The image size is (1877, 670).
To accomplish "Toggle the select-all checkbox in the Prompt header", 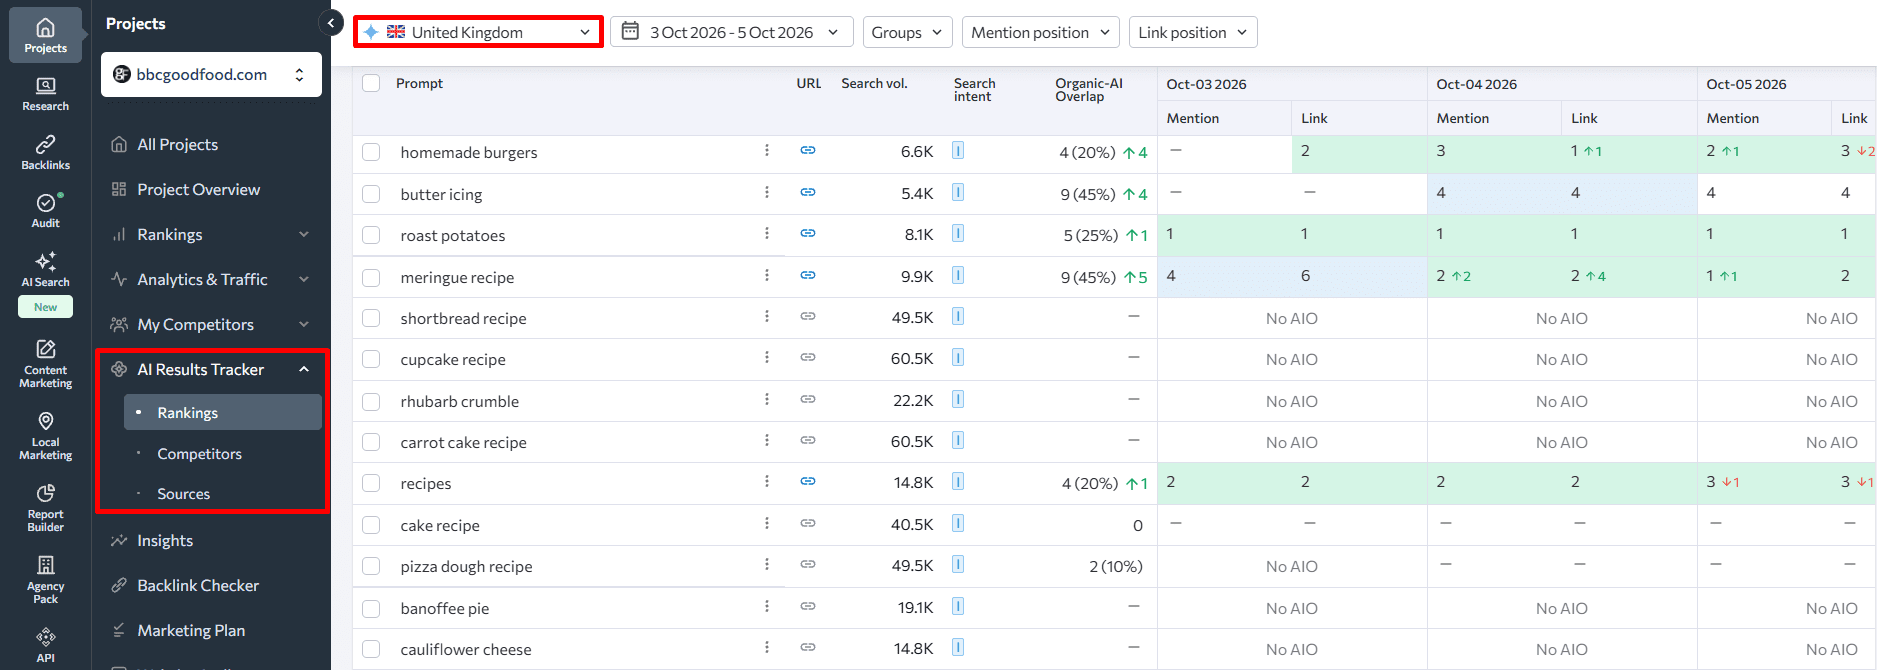I will (x=371, y=83).
